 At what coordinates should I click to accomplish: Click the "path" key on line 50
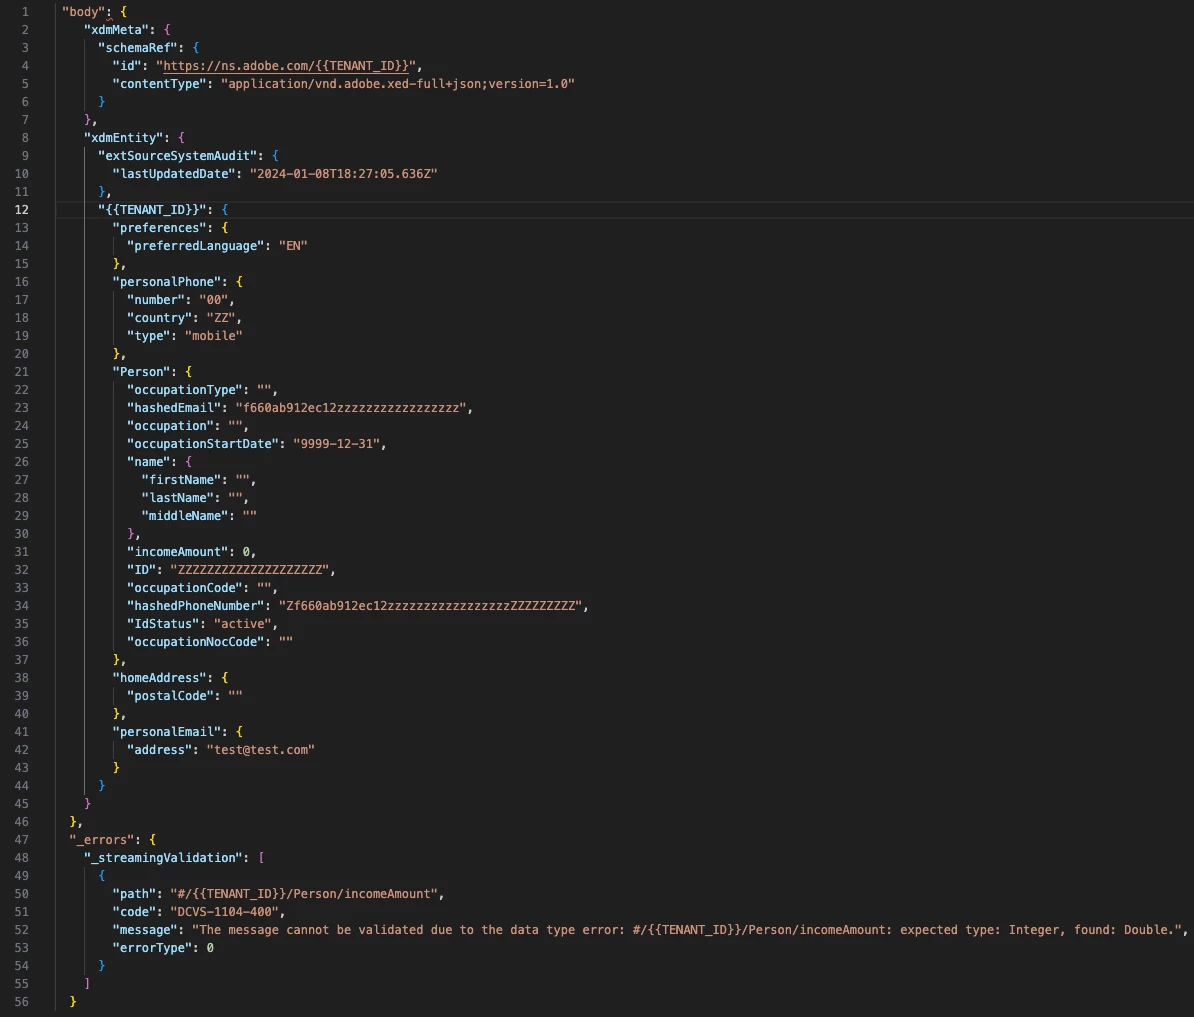point(134,894)
